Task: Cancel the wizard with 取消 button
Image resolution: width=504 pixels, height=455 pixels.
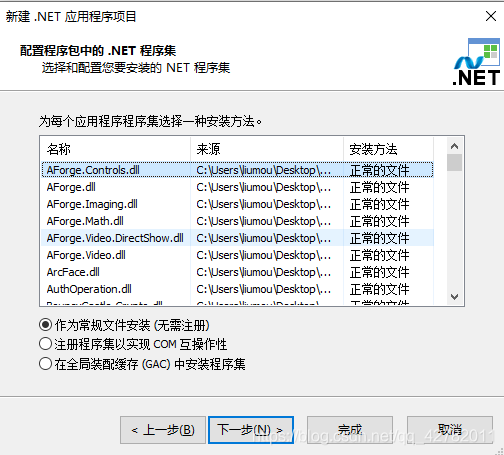Action: pos(450,430)
